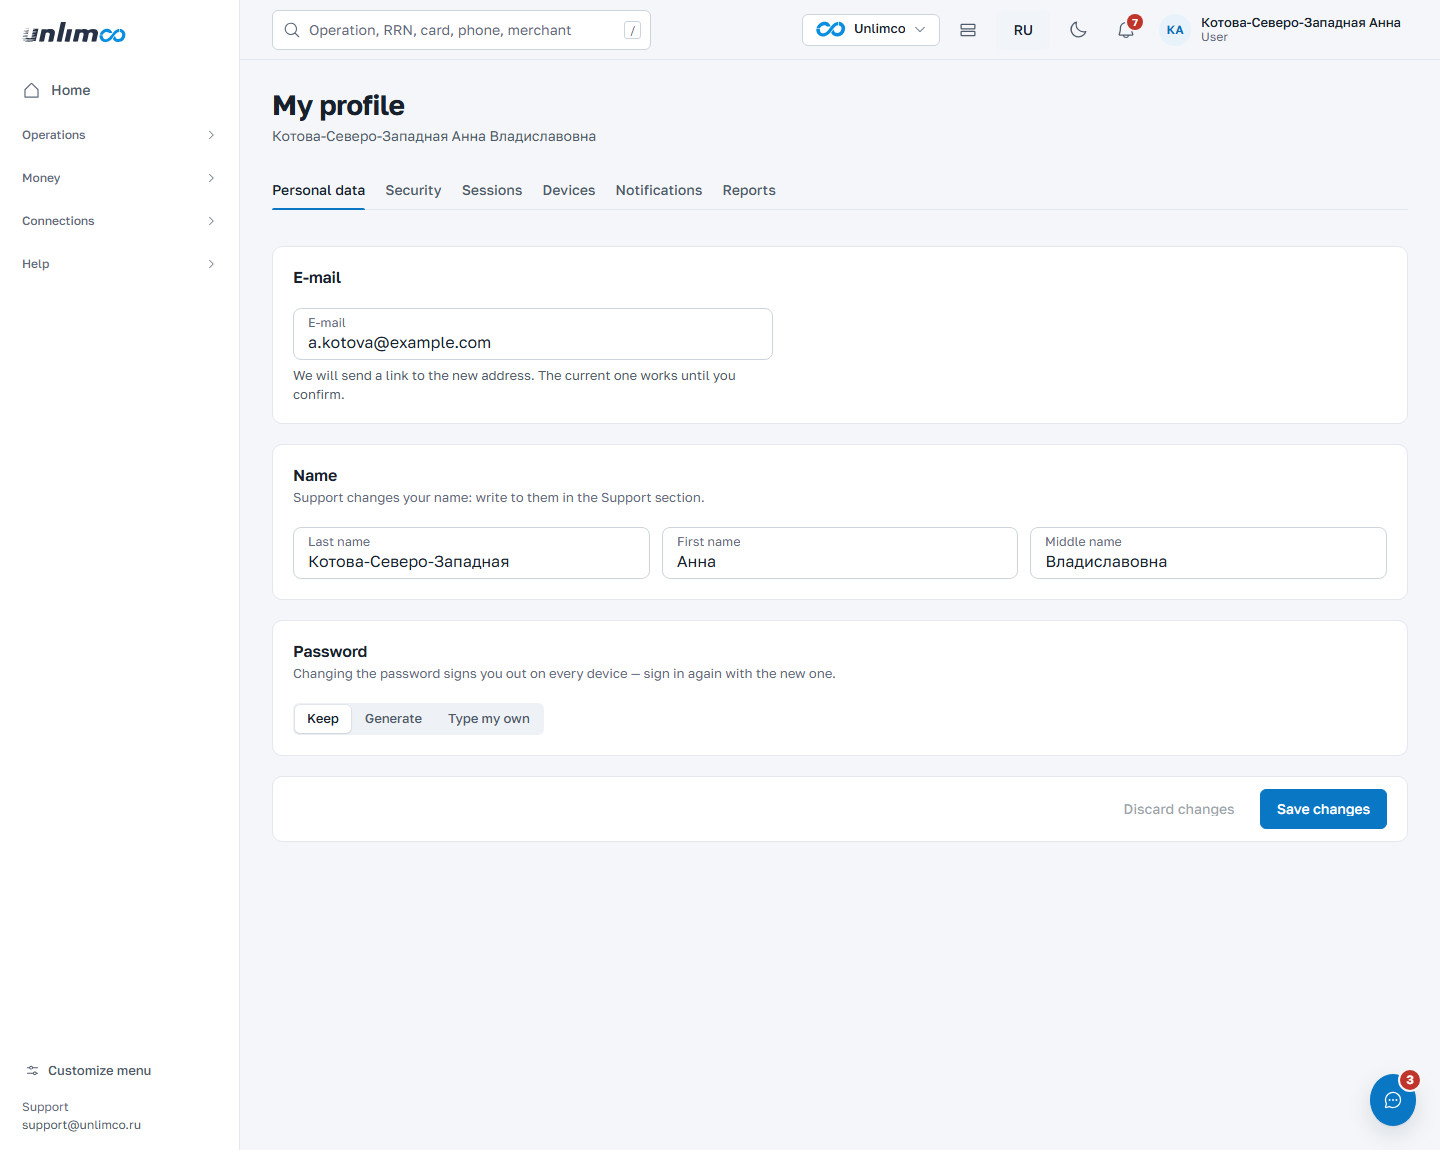Click the Middle name field
This screenshot has width=1440, height=1150.
click(x=1208, y=553)
